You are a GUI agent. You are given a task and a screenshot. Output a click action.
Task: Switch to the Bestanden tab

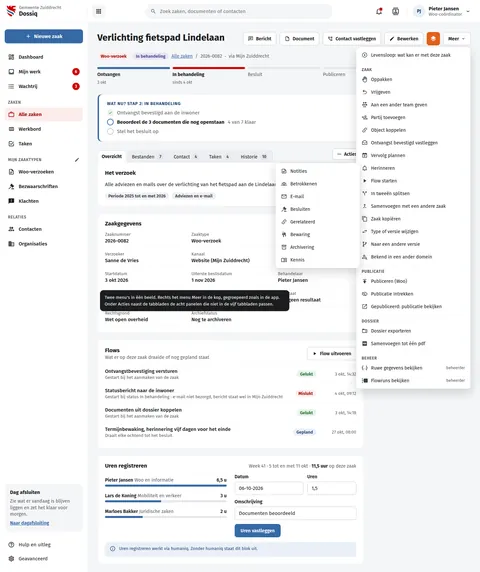pos(147,156)
